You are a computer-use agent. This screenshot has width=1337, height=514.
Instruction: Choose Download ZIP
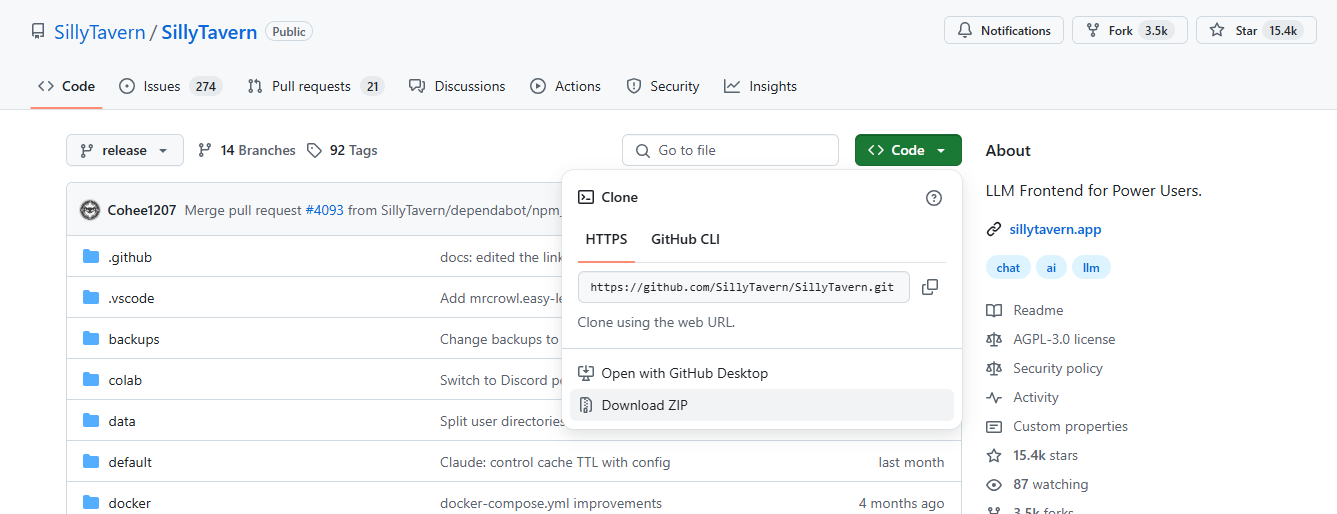762,405
